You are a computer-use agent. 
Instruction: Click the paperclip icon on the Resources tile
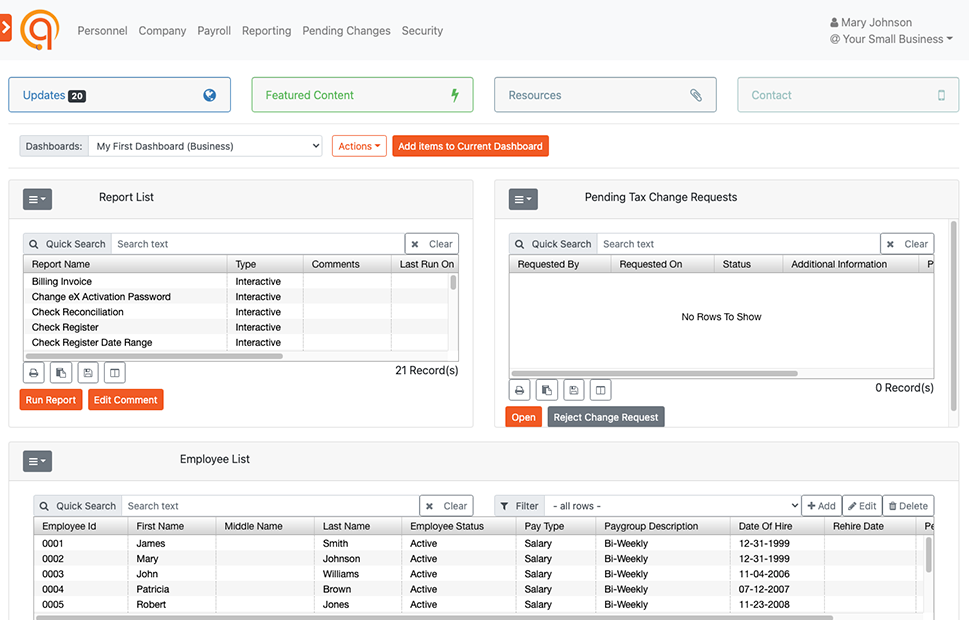pos(697,94)
